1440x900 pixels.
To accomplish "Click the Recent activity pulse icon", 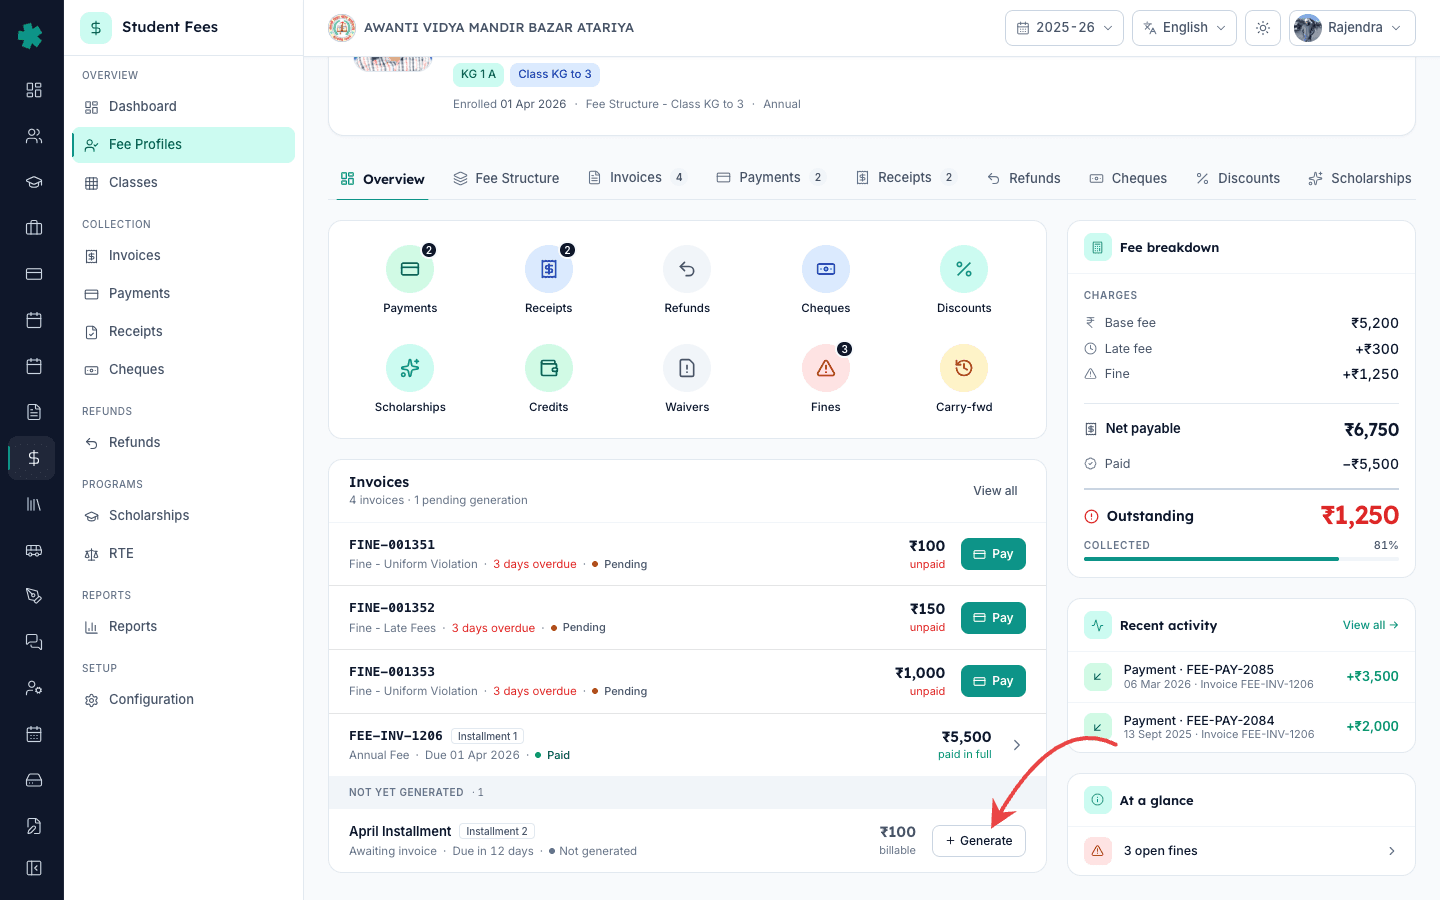I will coord(1098,625).
